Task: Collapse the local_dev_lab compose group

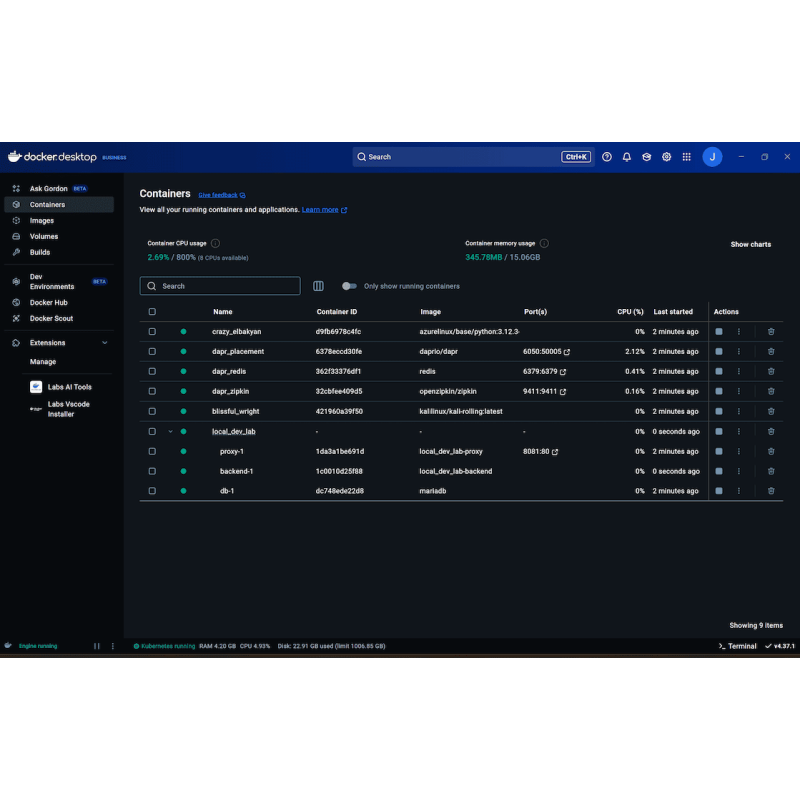Action: 170,432
